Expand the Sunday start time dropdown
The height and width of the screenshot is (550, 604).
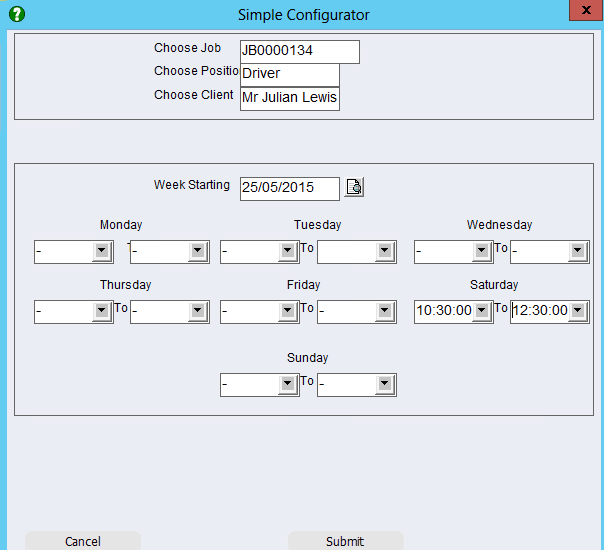tap(288, 384)
